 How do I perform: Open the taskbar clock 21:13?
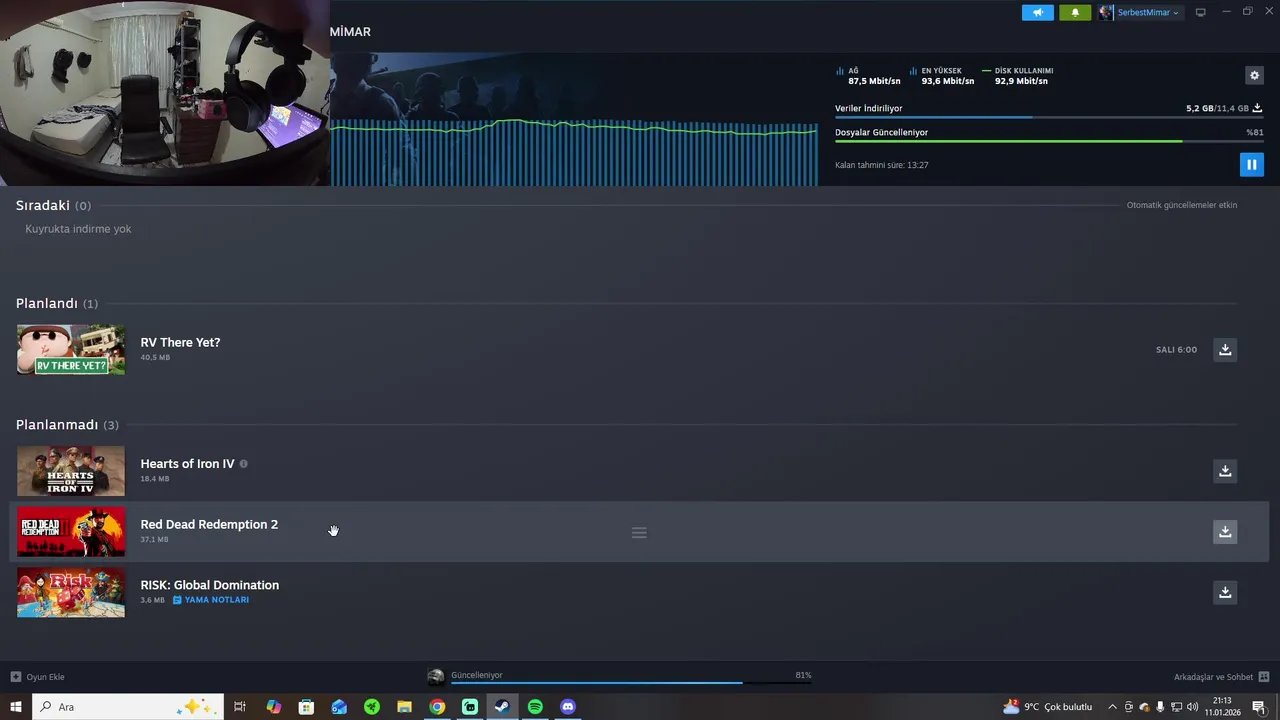(x=1222, y=707)
